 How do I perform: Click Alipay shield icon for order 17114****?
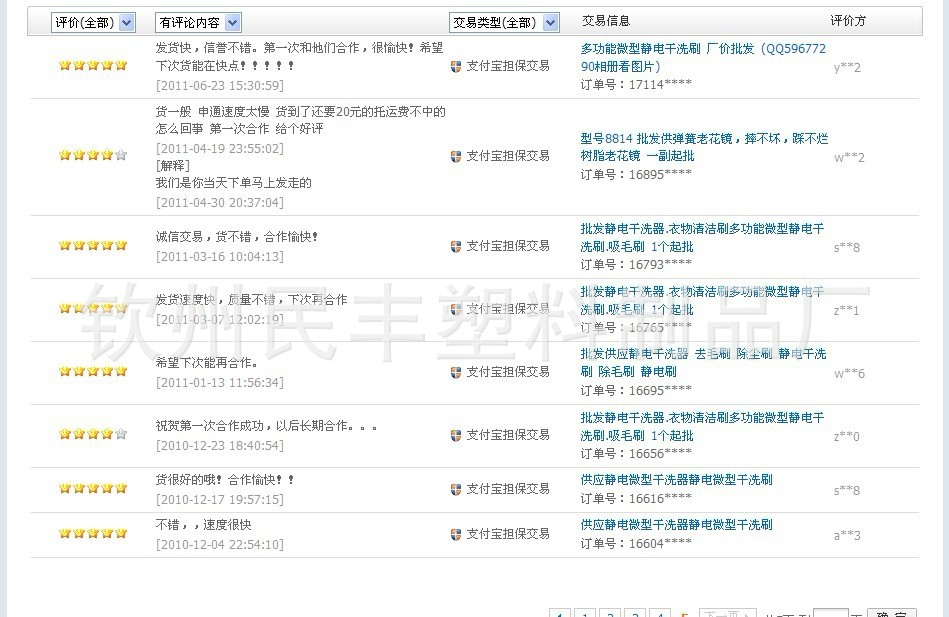coord(456,66)
